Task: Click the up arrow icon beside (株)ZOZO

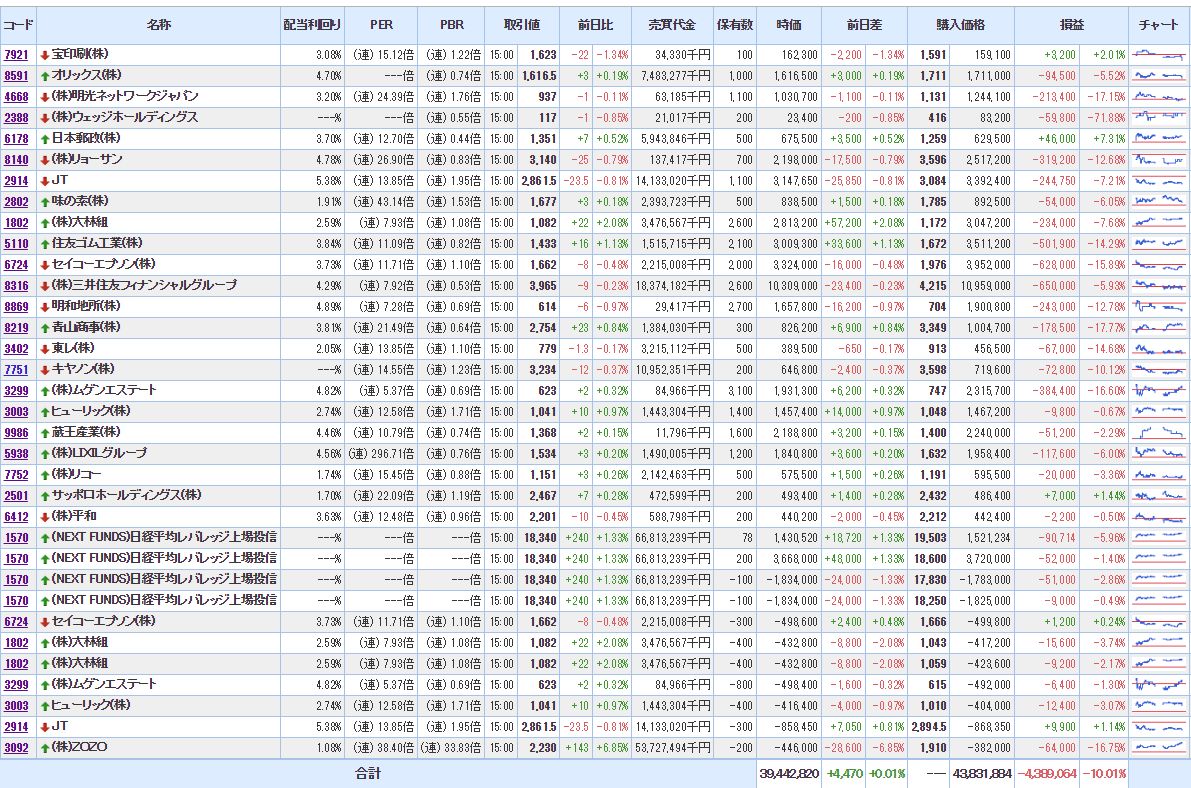Action: [45, 747]
